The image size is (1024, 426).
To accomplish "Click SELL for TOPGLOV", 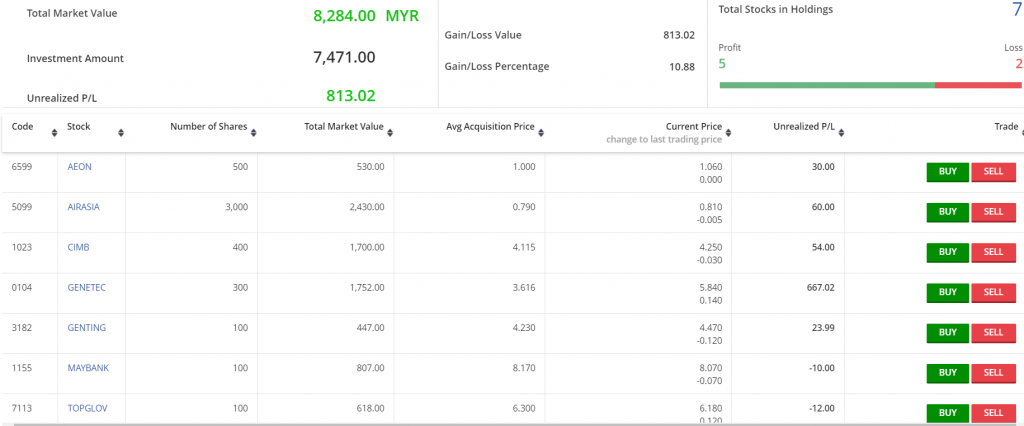I will coord(993,414).
